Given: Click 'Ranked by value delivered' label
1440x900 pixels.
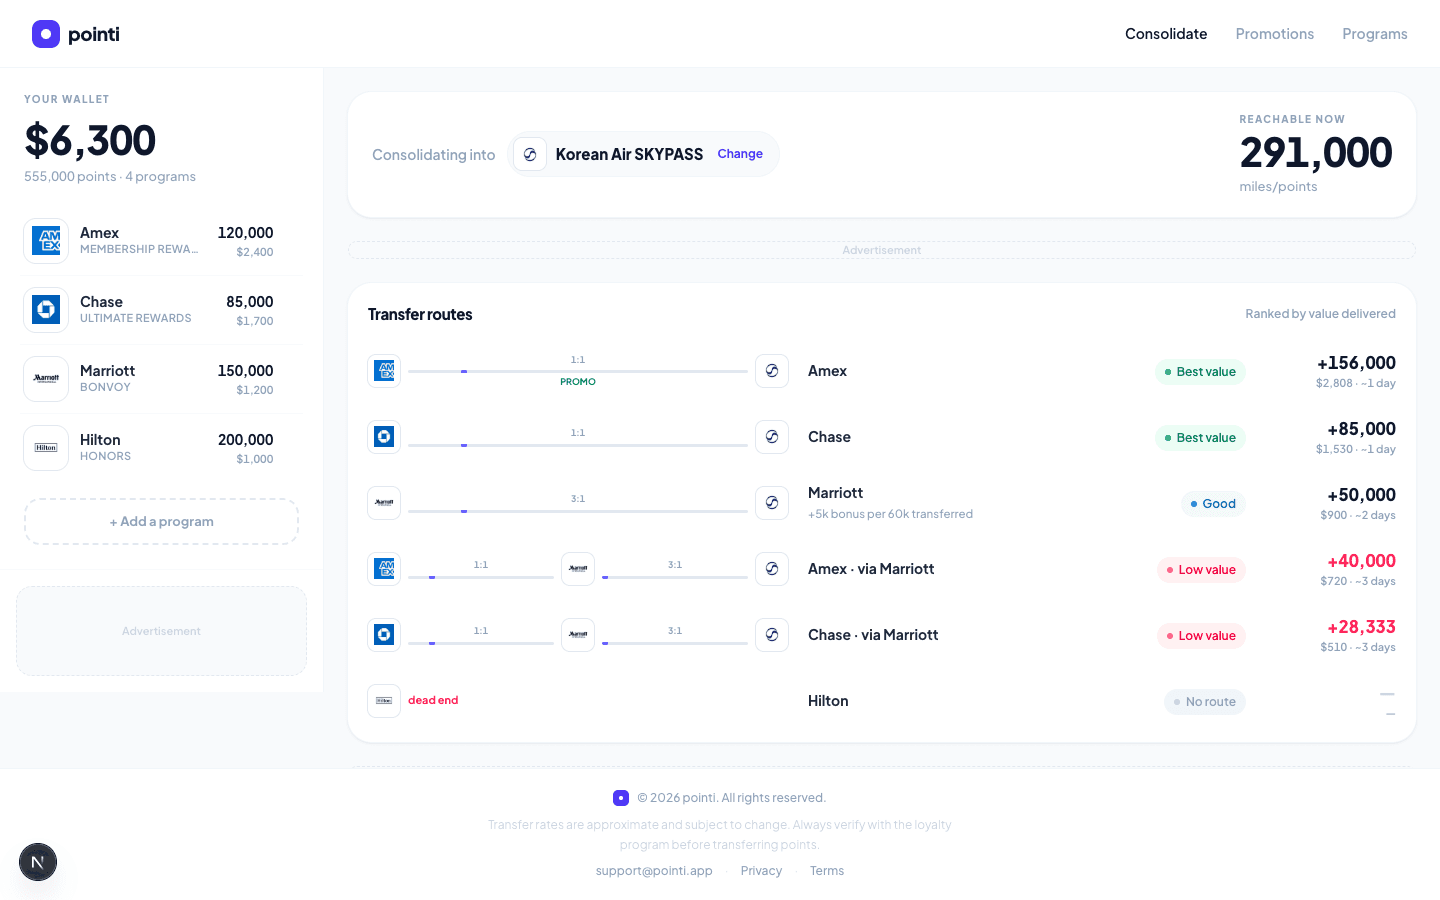Looking at the screenshot, I should point(1320,314).
